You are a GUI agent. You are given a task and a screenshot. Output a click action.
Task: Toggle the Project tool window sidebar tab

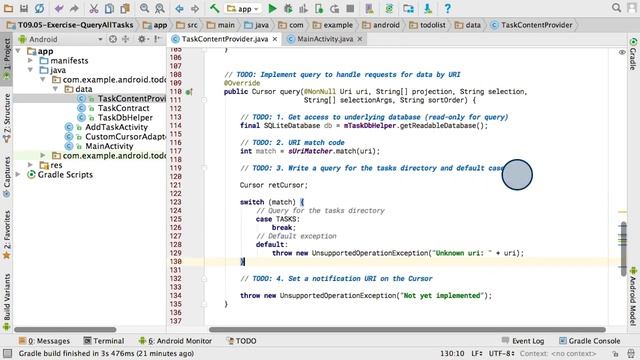[7, 60]
